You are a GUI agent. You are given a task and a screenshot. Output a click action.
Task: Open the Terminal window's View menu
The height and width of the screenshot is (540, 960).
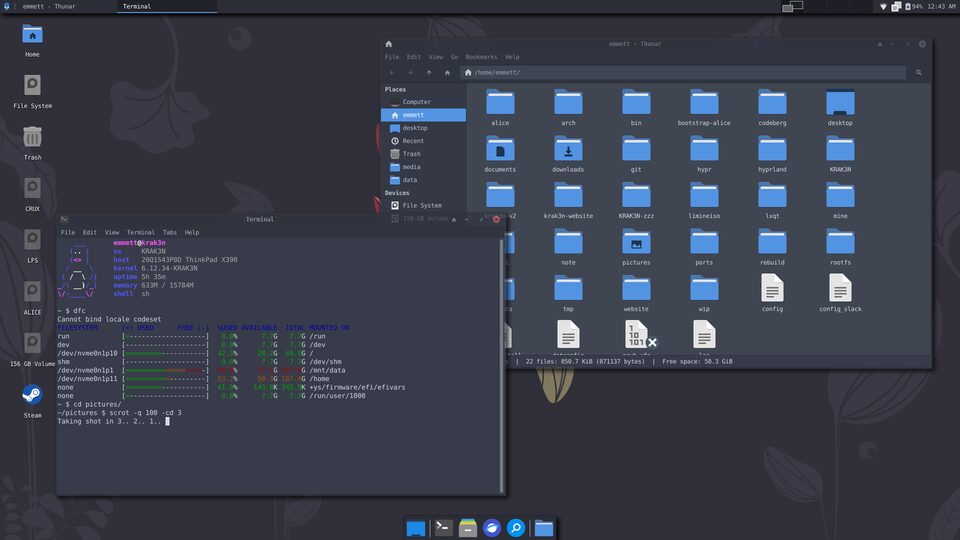(x=112, y=233)
